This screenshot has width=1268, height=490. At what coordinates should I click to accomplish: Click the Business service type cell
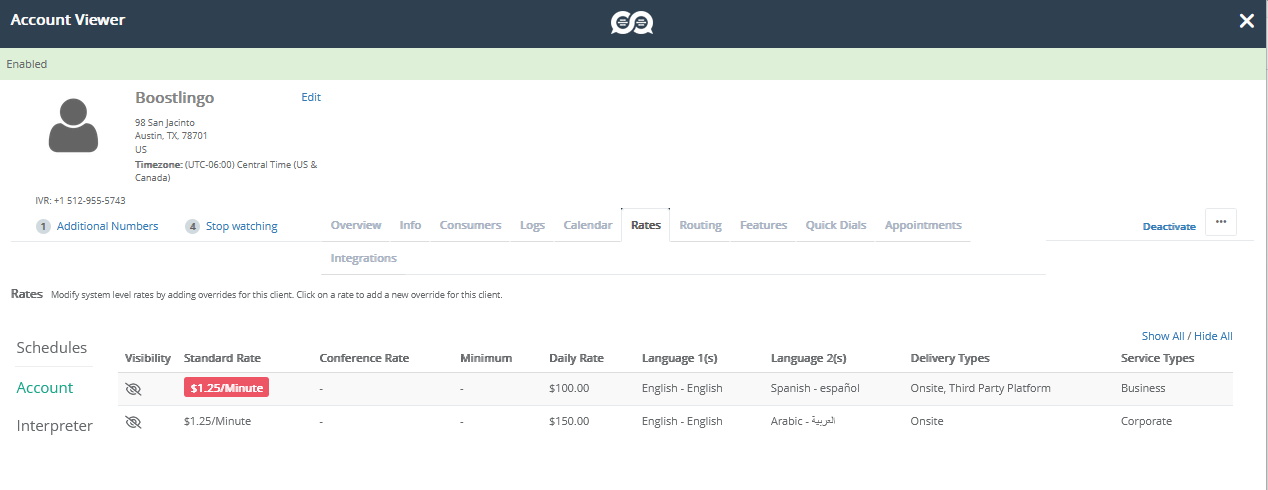point(1143,388)
